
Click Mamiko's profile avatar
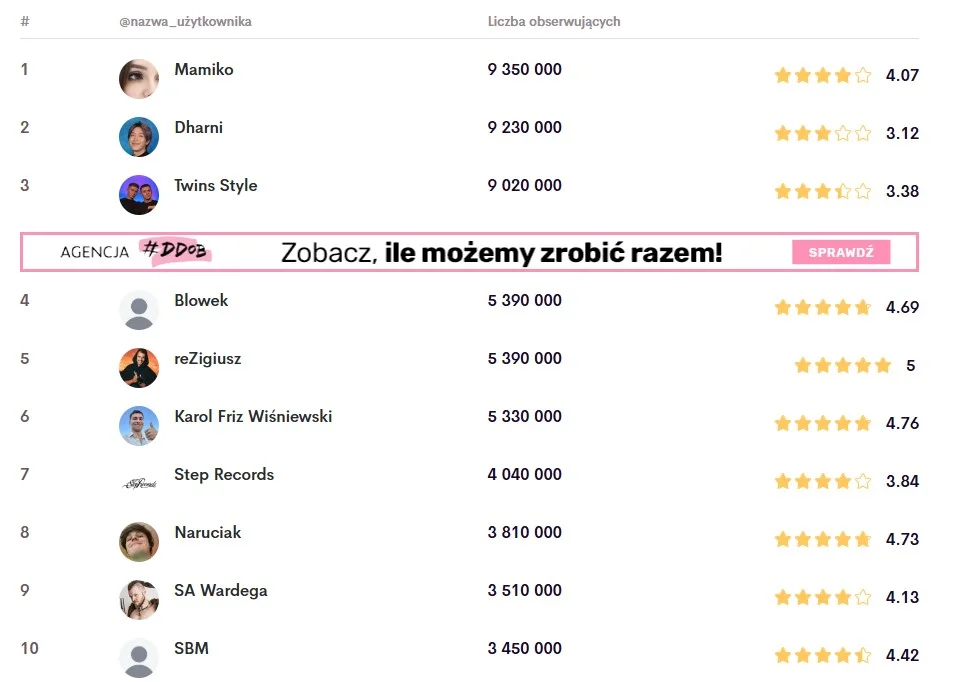point(139,79)
